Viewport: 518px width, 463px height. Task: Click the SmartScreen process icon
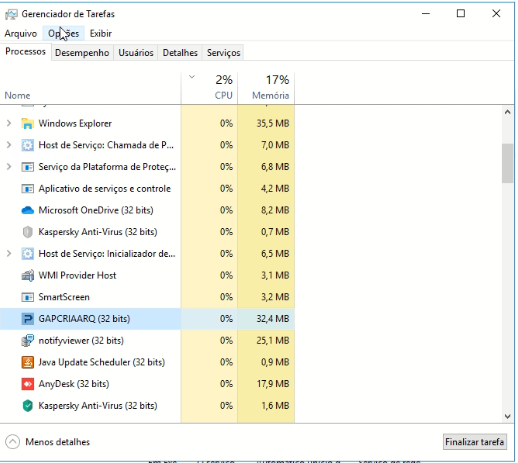pyautogui.click(x=27, y=297)
